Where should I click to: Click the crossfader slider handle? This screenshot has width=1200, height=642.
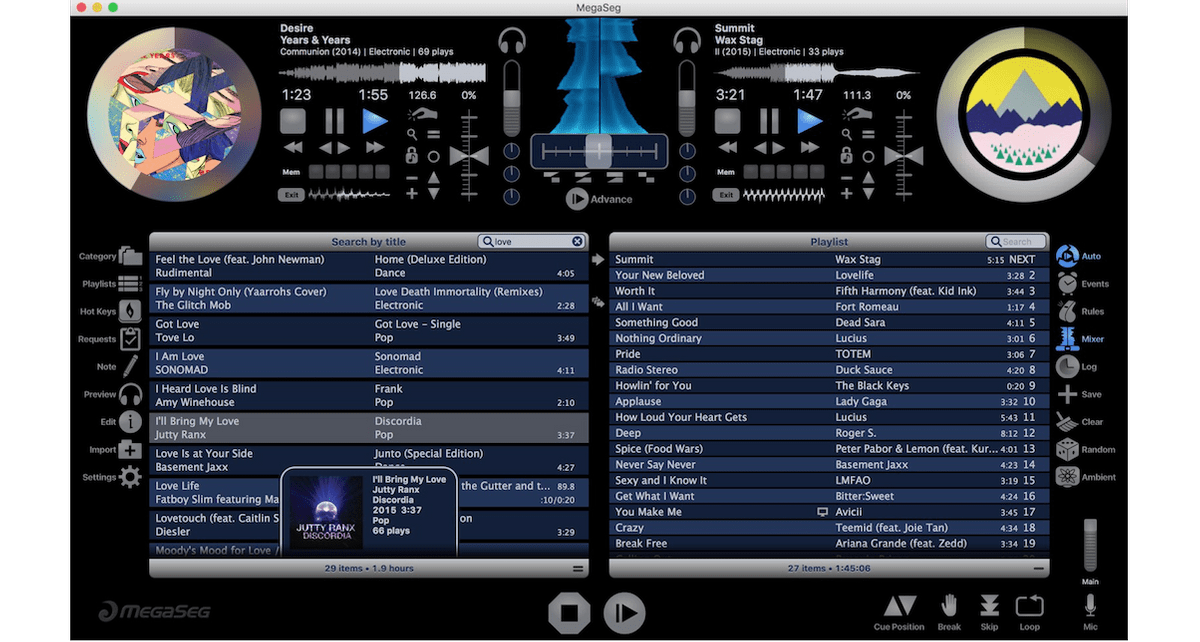pyautogui.click(x=599, y=150)
